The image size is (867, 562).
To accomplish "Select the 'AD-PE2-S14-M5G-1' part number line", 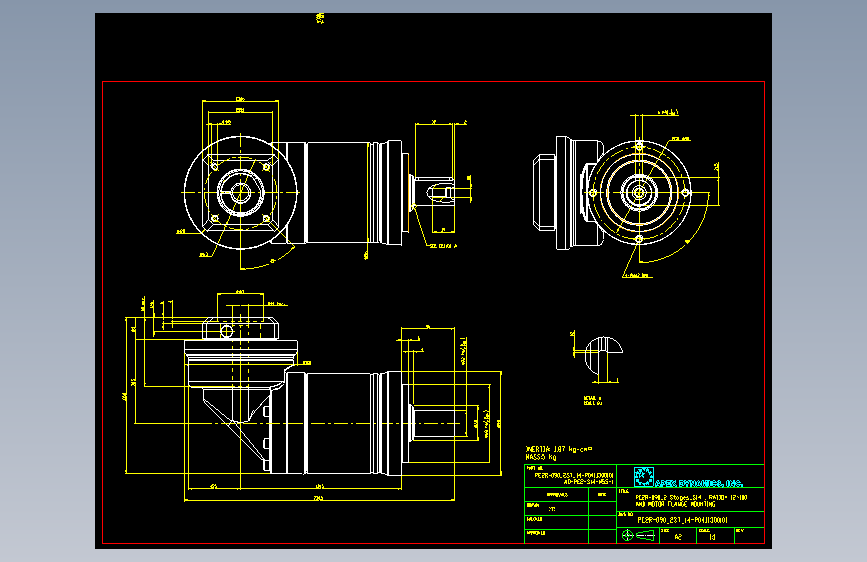I will coord(588,482).
